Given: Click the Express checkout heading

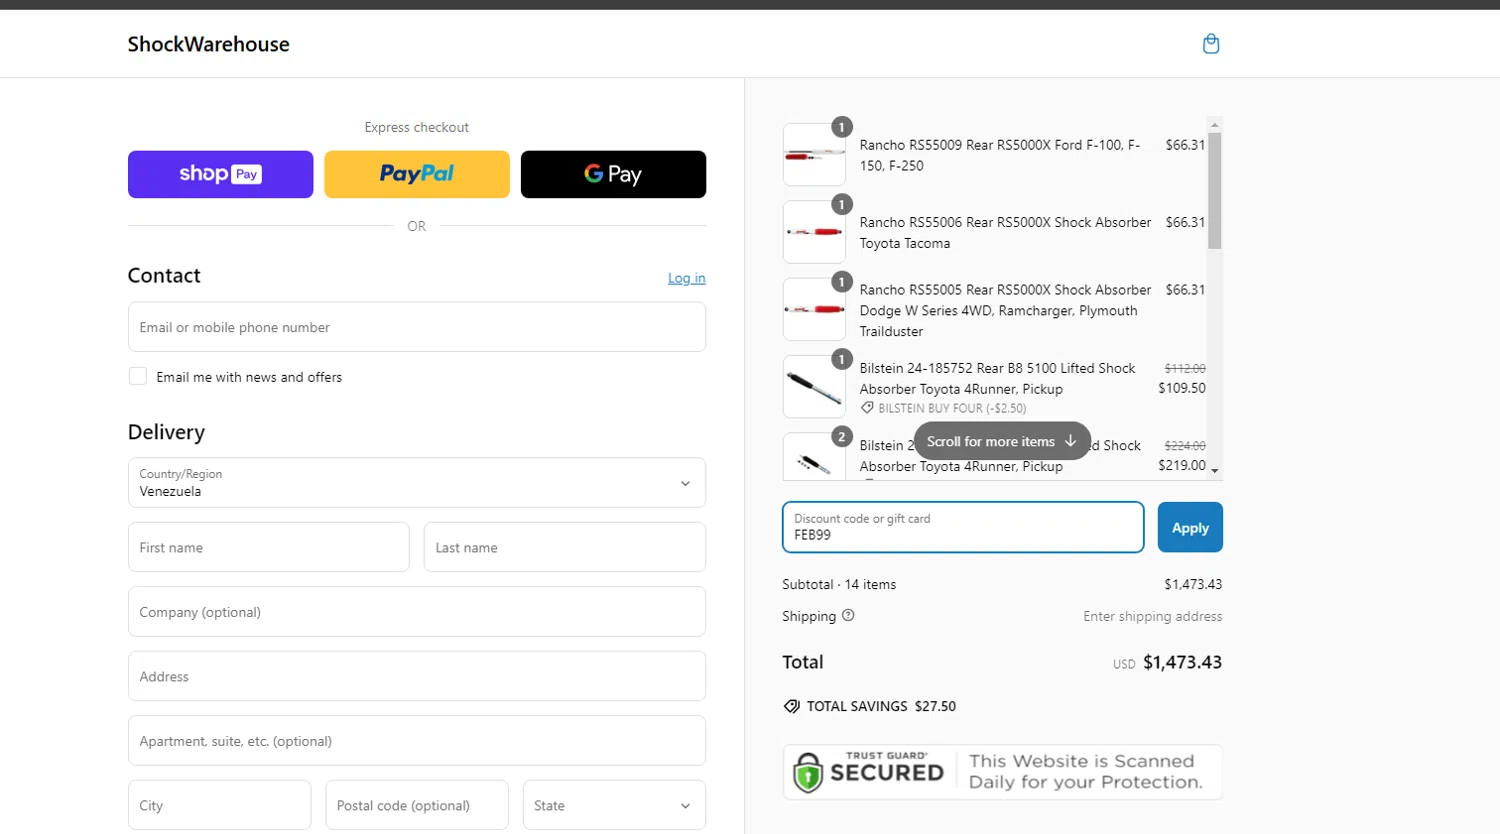Looking at the screenshot, I should click(x=417, y=127).
